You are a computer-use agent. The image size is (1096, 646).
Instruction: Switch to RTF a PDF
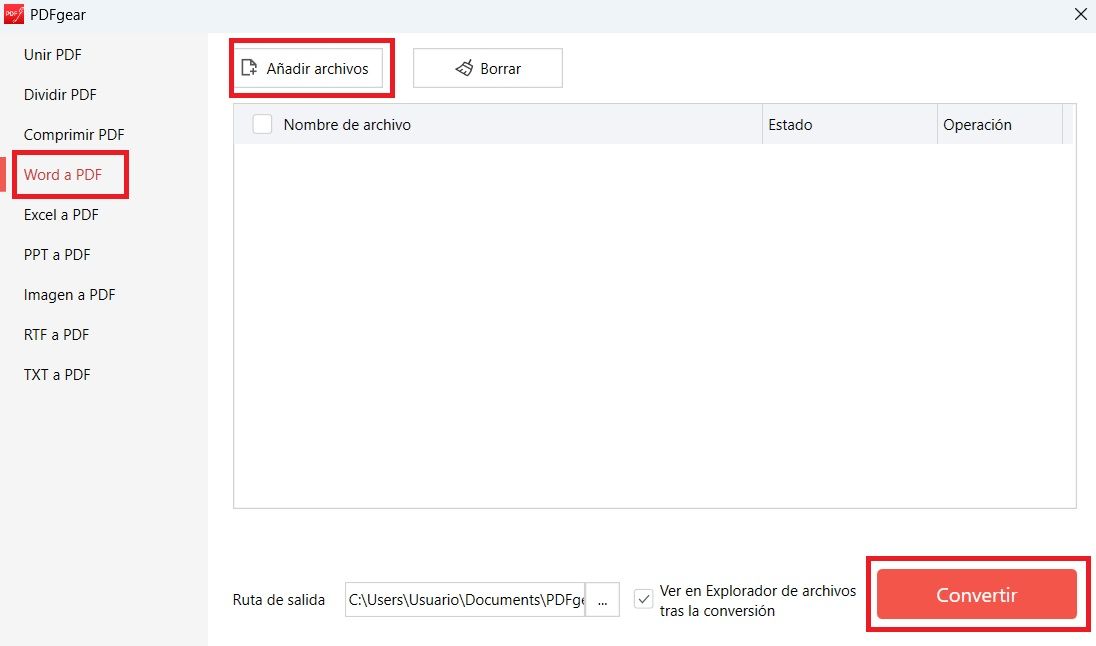click(x=55, y=334)
